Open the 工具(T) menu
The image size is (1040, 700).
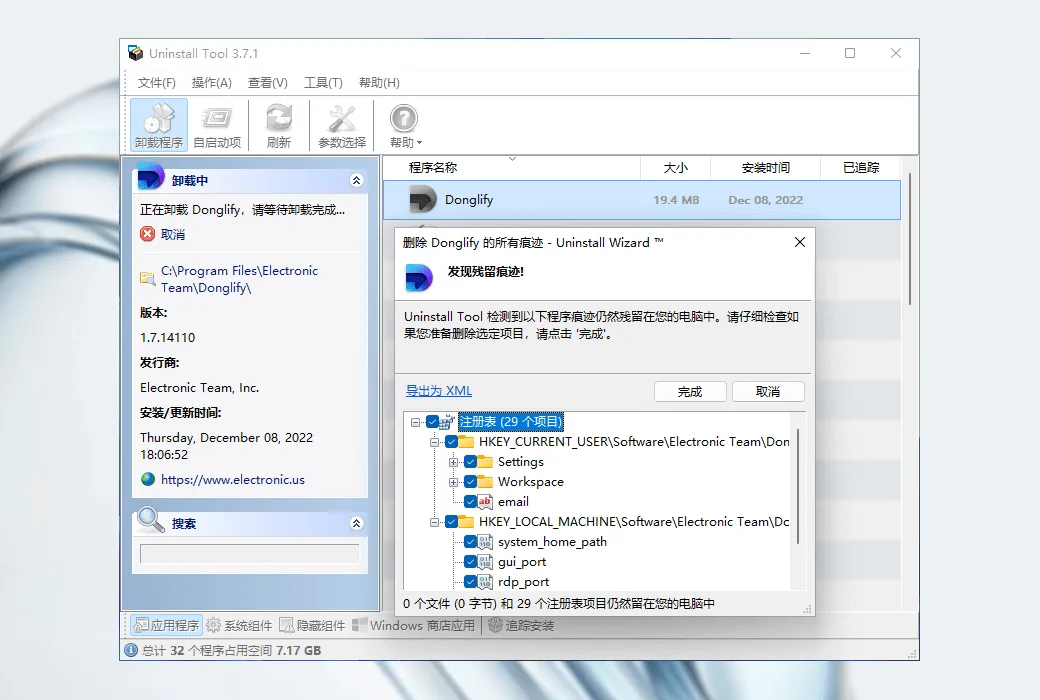pyautogui.click(x=323, y=82)
